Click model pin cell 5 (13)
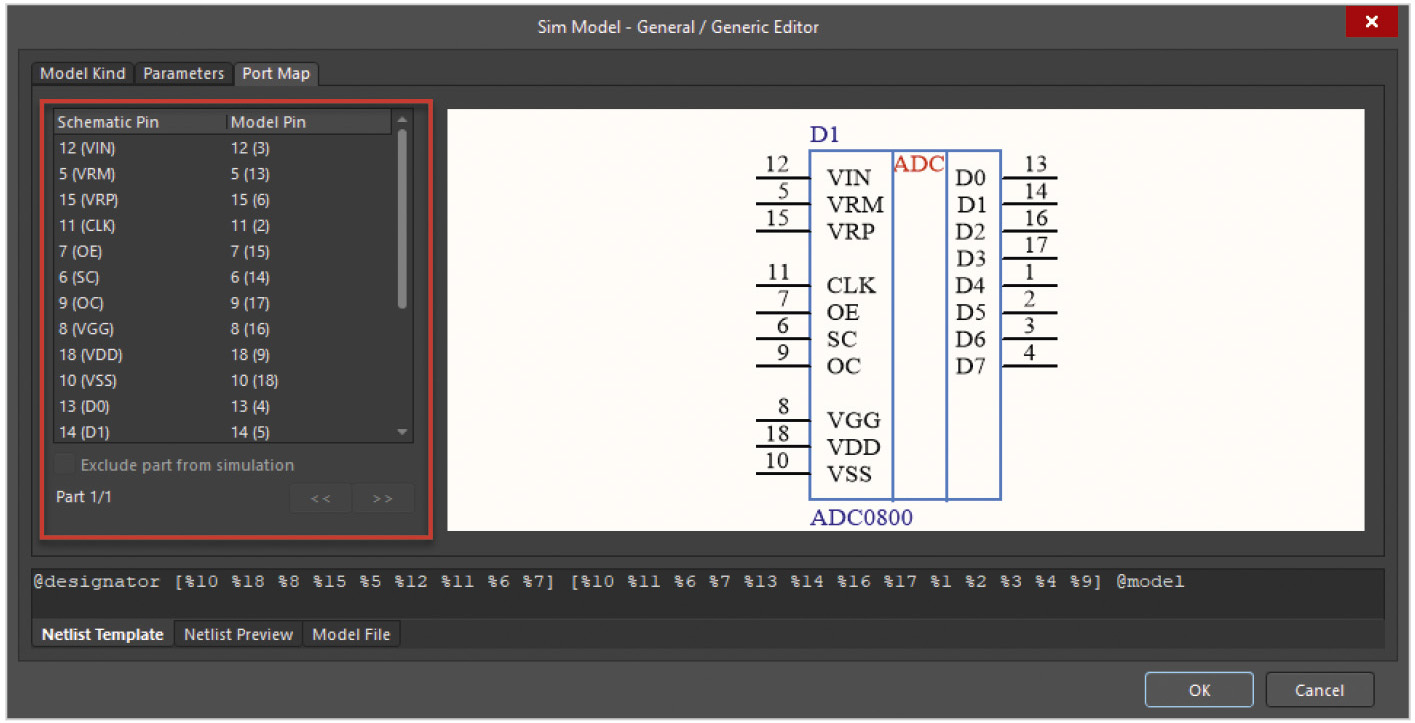 (250, 174)
